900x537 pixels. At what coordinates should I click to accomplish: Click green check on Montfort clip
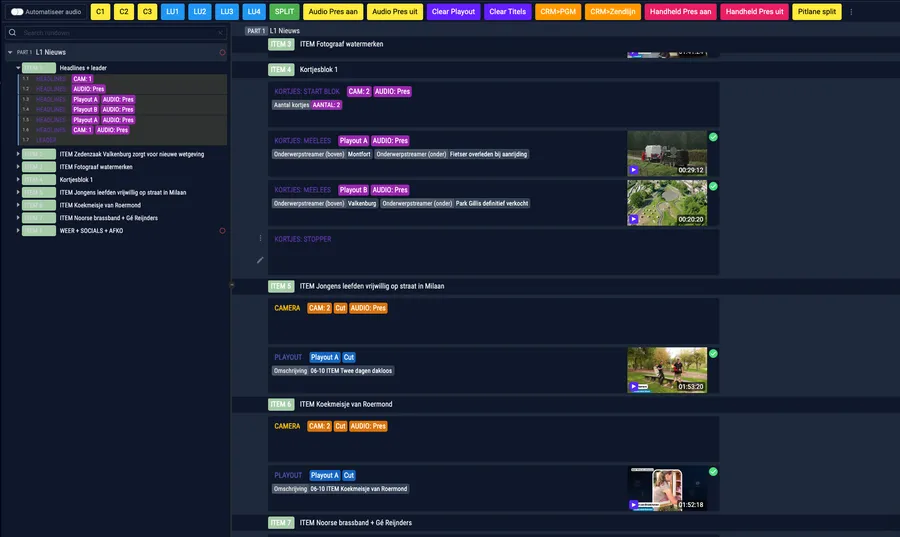pos(713,137)
